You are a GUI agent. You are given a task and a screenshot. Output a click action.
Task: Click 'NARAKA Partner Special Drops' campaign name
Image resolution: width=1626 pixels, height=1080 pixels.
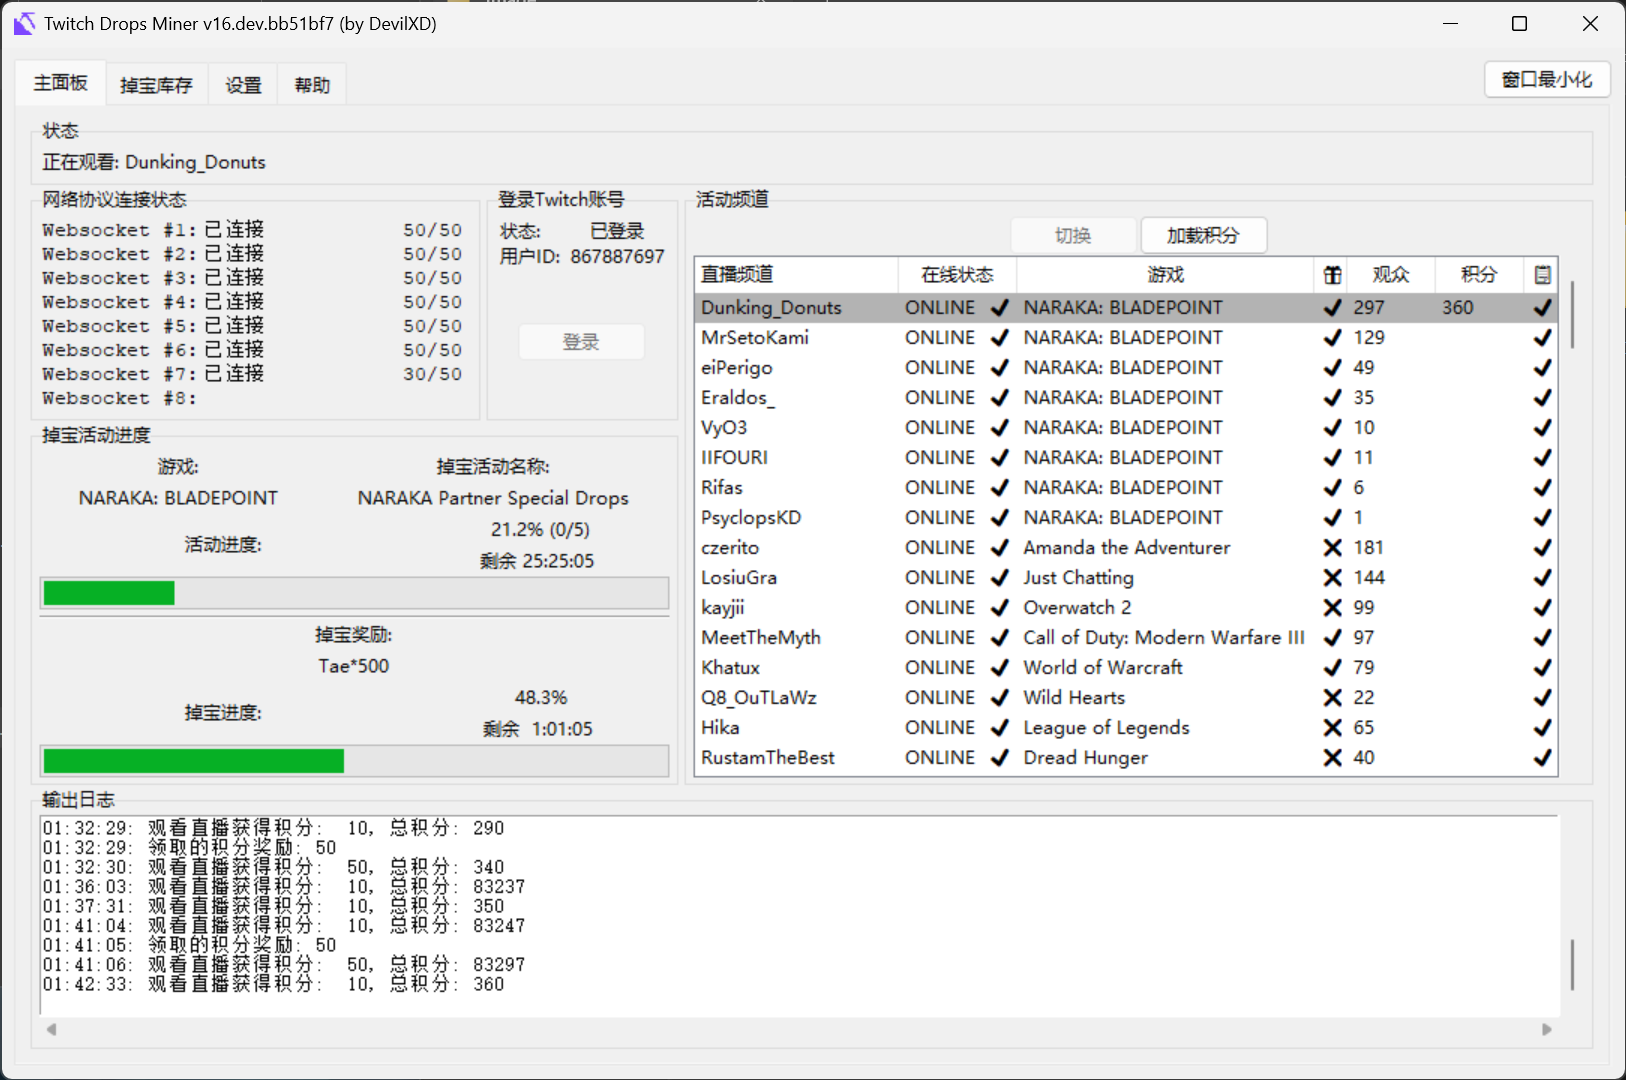pyautogui.click(x=493, y=498)
